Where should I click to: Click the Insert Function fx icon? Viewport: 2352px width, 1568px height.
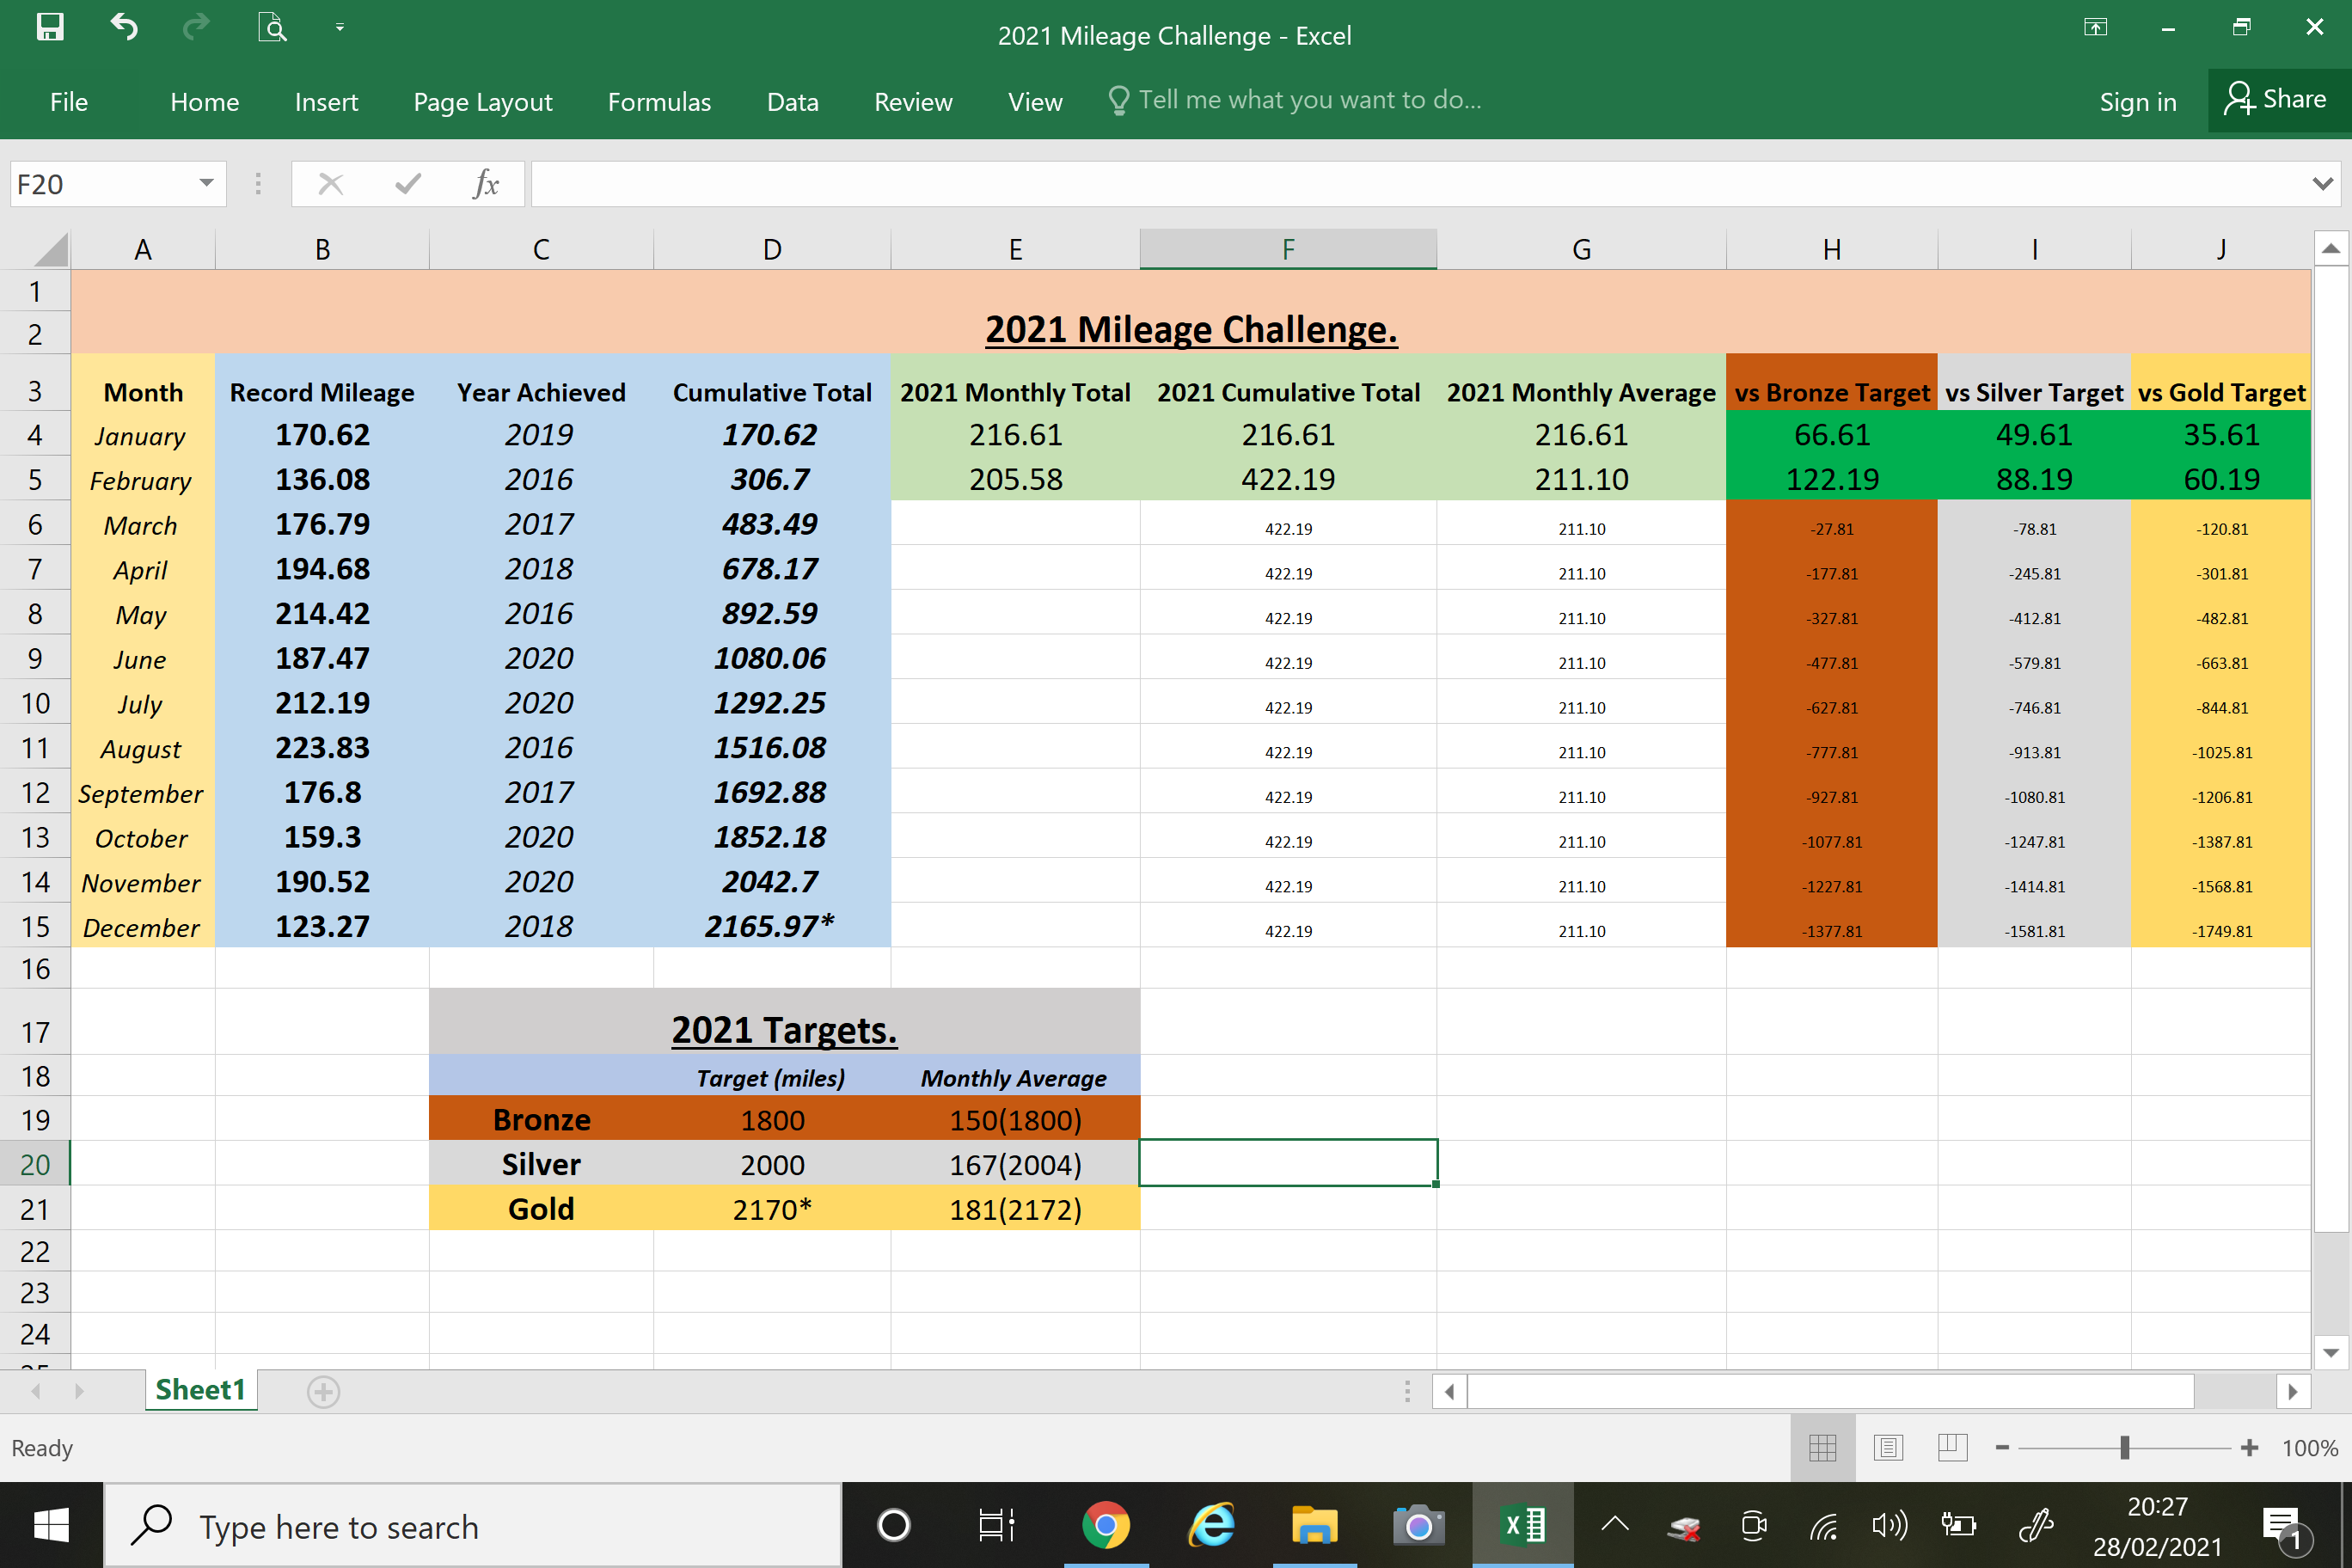486,184
